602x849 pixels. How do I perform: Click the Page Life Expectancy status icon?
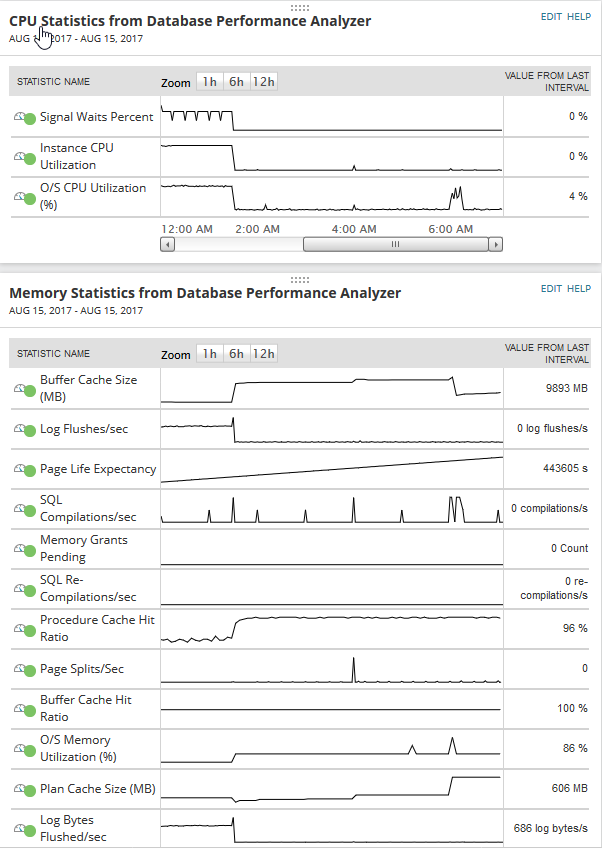pyautogui.click(x=25, y=469)
